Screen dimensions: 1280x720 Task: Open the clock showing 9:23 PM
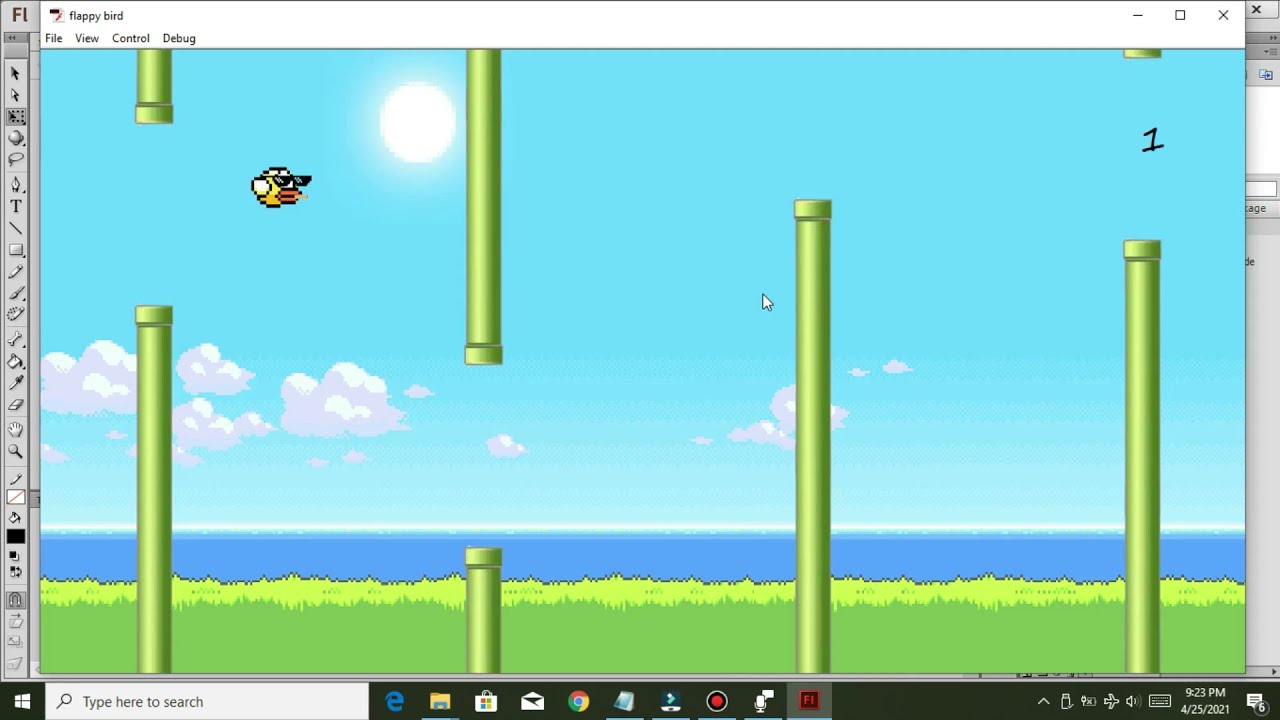1204,701
